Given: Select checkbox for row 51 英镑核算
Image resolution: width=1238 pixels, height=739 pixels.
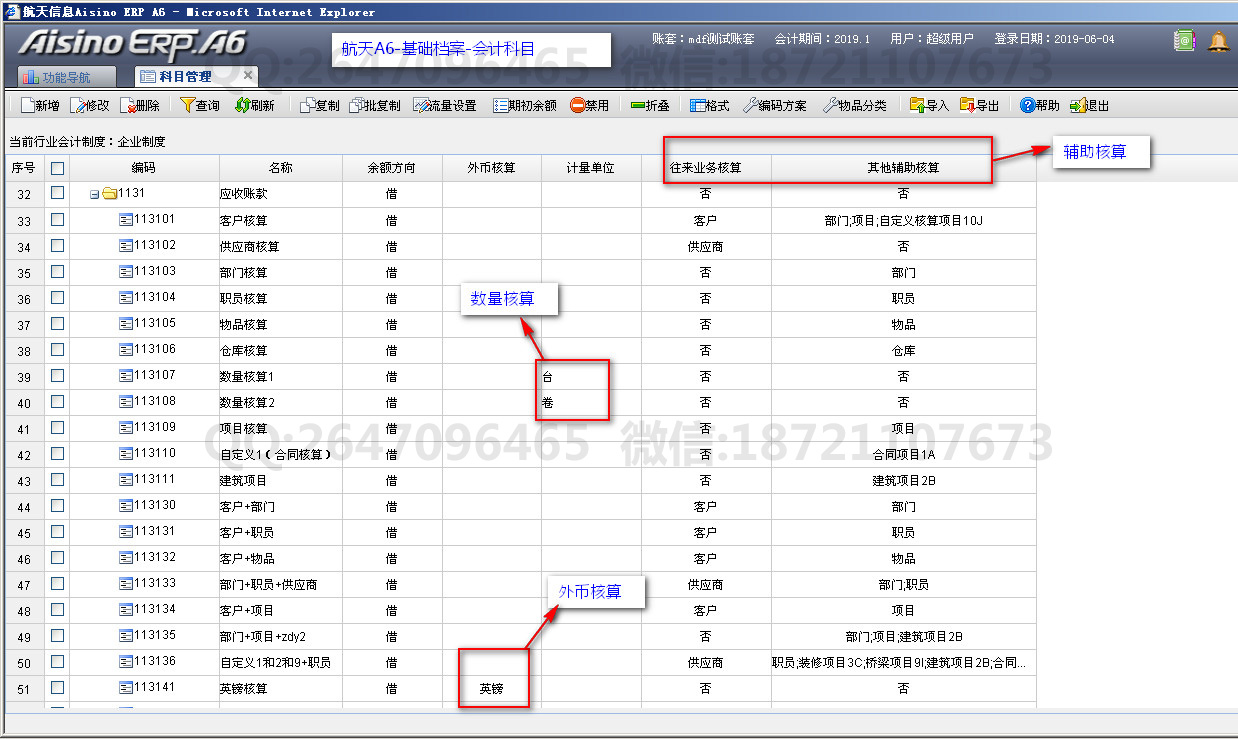Looking at the screenshot, I should (57, 688).
